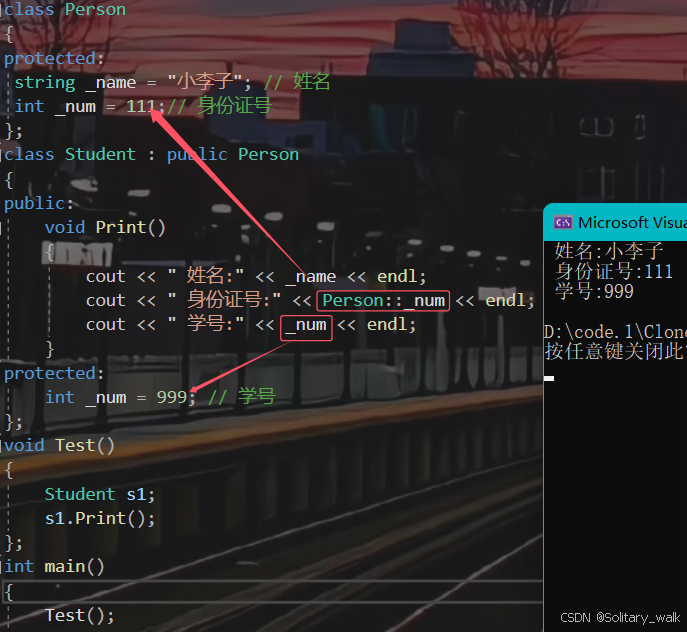Click '_name' in the first cout line

[311, 277]
